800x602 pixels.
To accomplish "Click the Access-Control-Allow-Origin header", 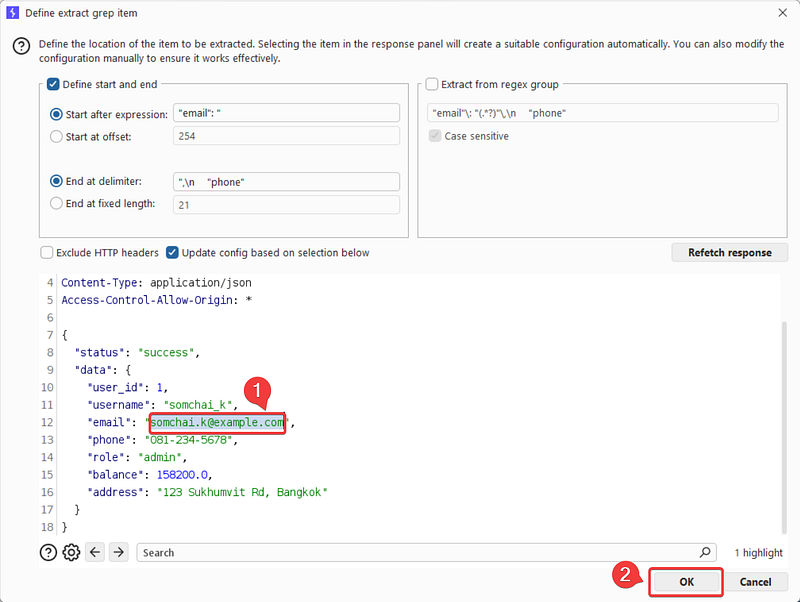I will (x=157, y=300).
